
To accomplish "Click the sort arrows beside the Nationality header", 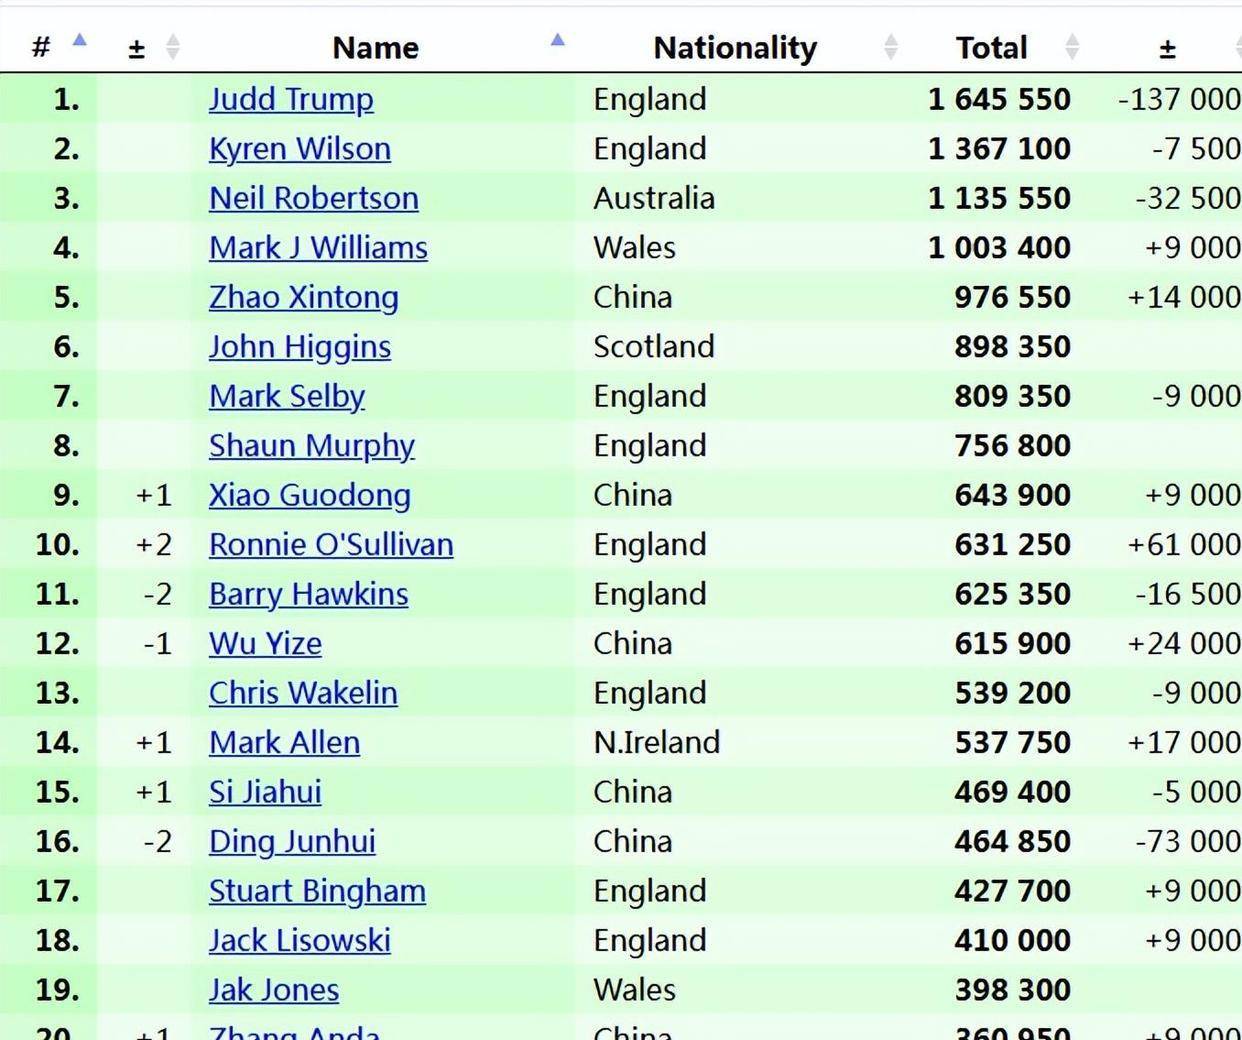I will point(891,46).
